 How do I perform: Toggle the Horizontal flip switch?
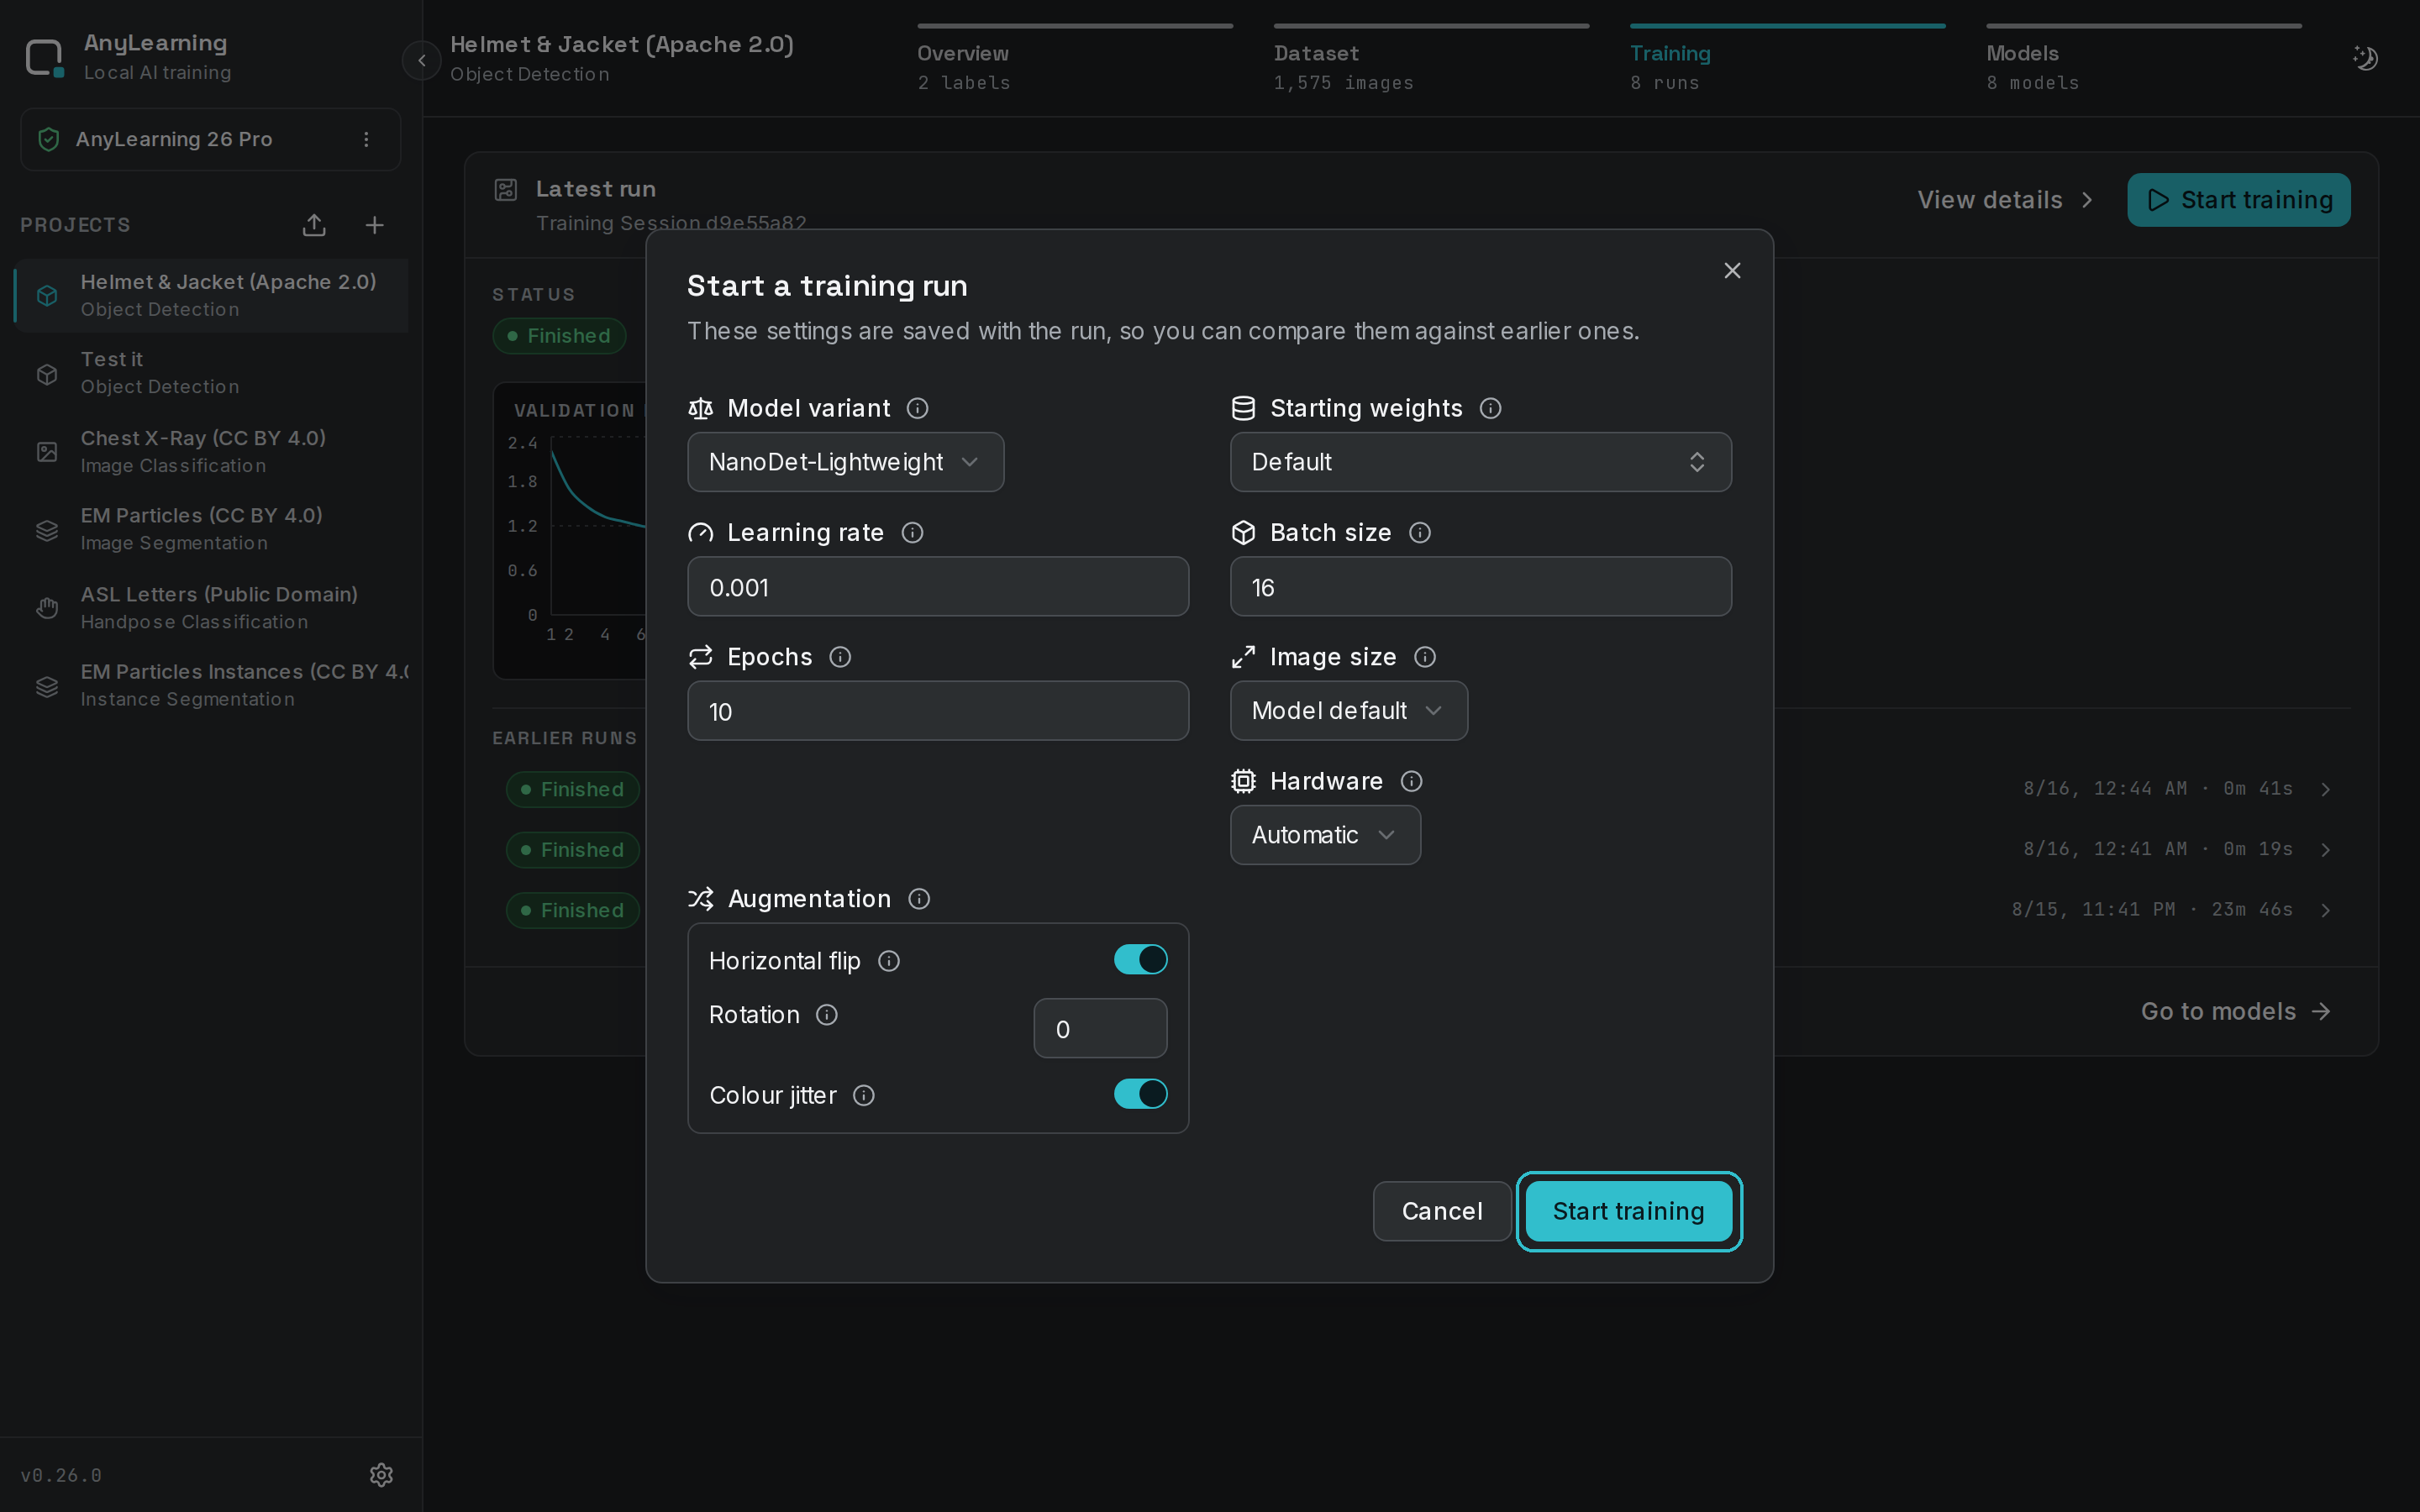[x=1141, y=960]
